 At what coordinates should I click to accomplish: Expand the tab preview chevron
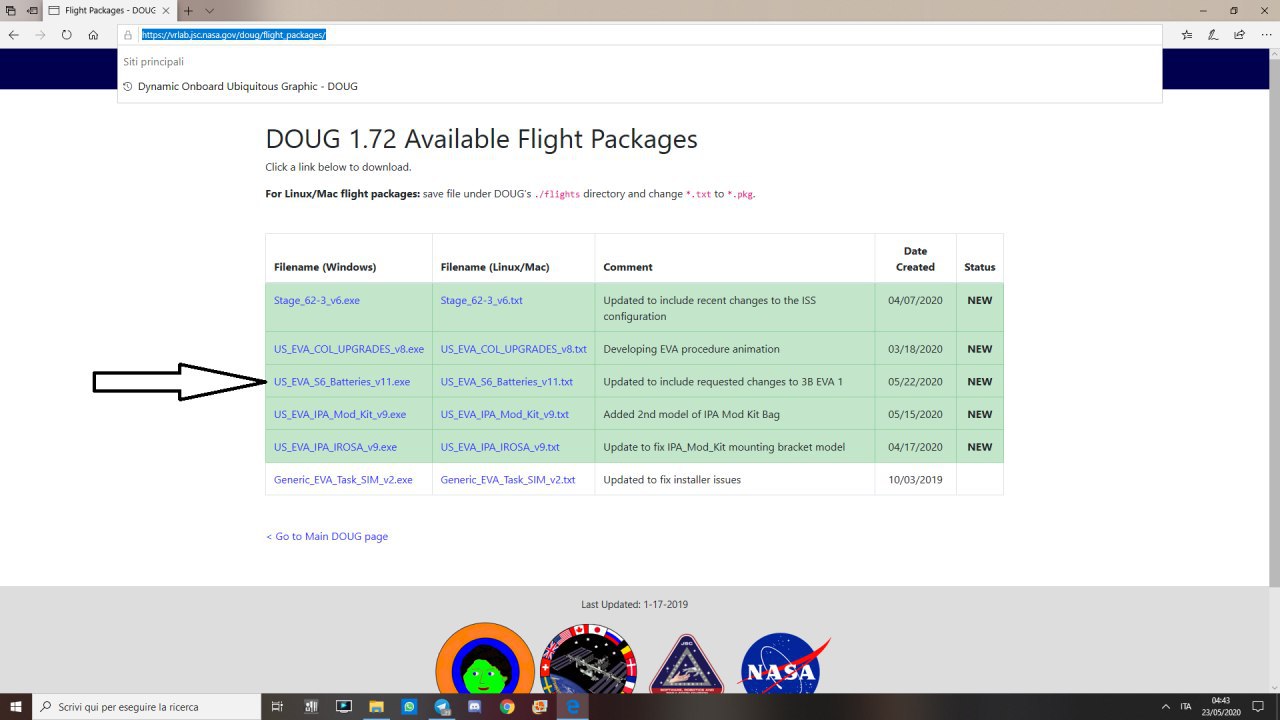pyautogui.click(x=209, y=10)
